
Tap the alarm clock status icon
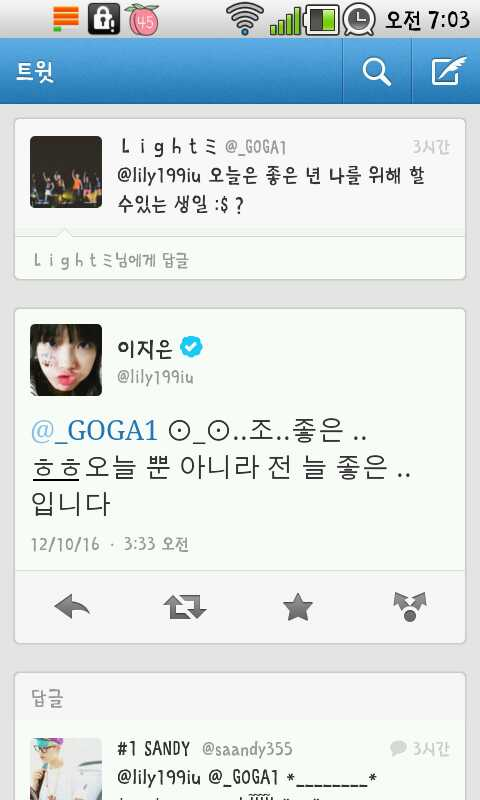tap(359, 19)
